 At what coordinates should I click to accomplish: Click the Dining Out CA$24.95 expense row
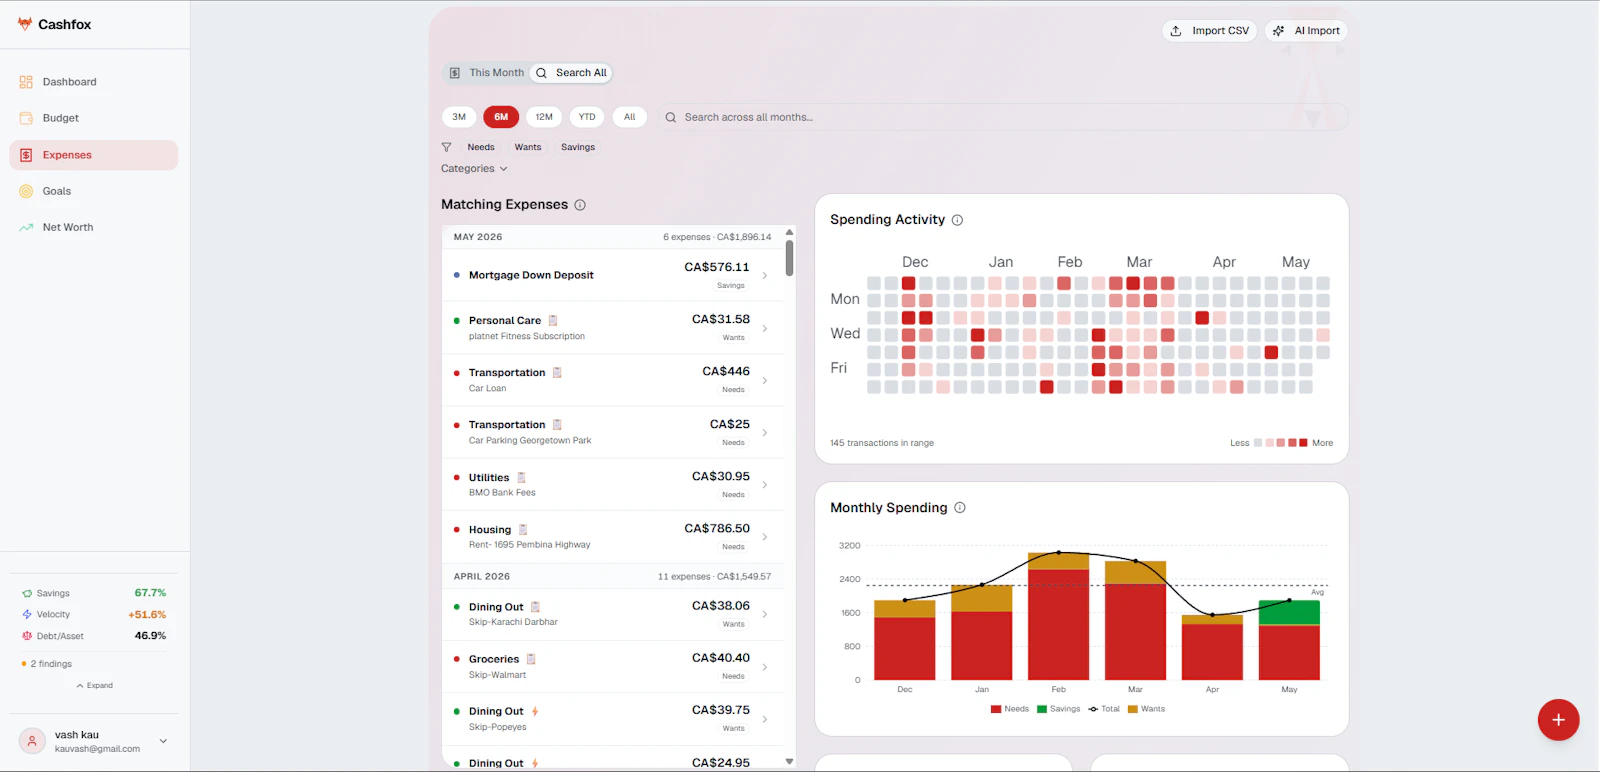pyautogui.click(x=612, y=758)
